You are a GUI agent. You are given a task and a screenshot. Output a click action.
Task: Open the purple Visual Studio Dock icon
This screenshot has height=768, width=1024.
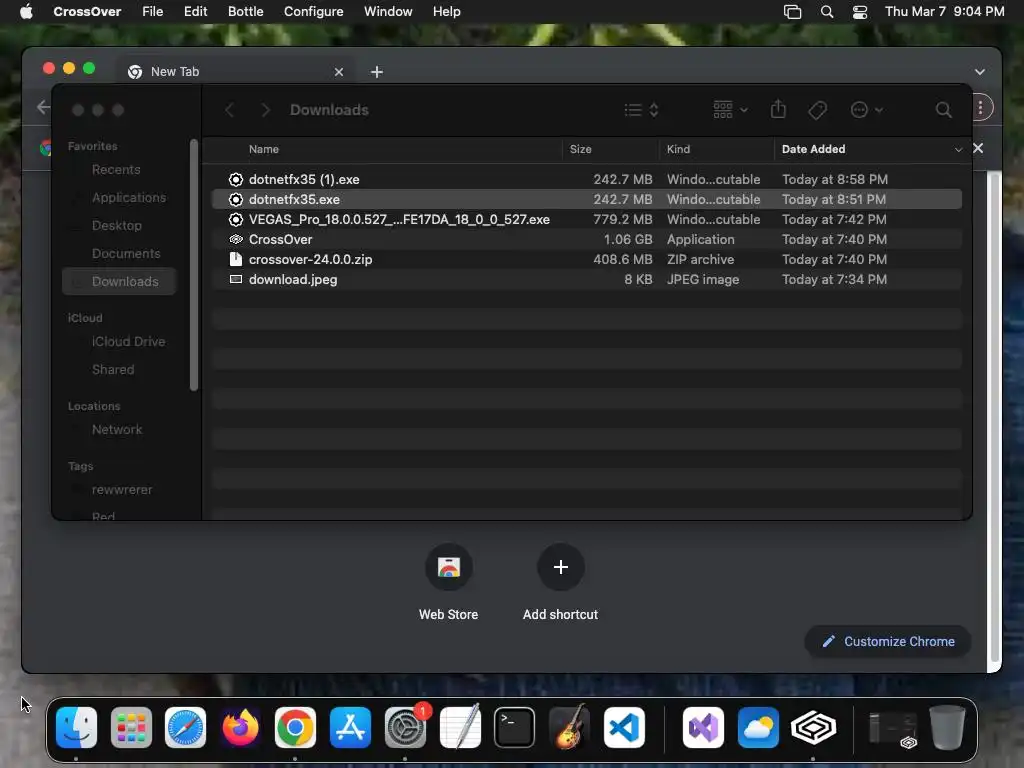coord(703,727)
